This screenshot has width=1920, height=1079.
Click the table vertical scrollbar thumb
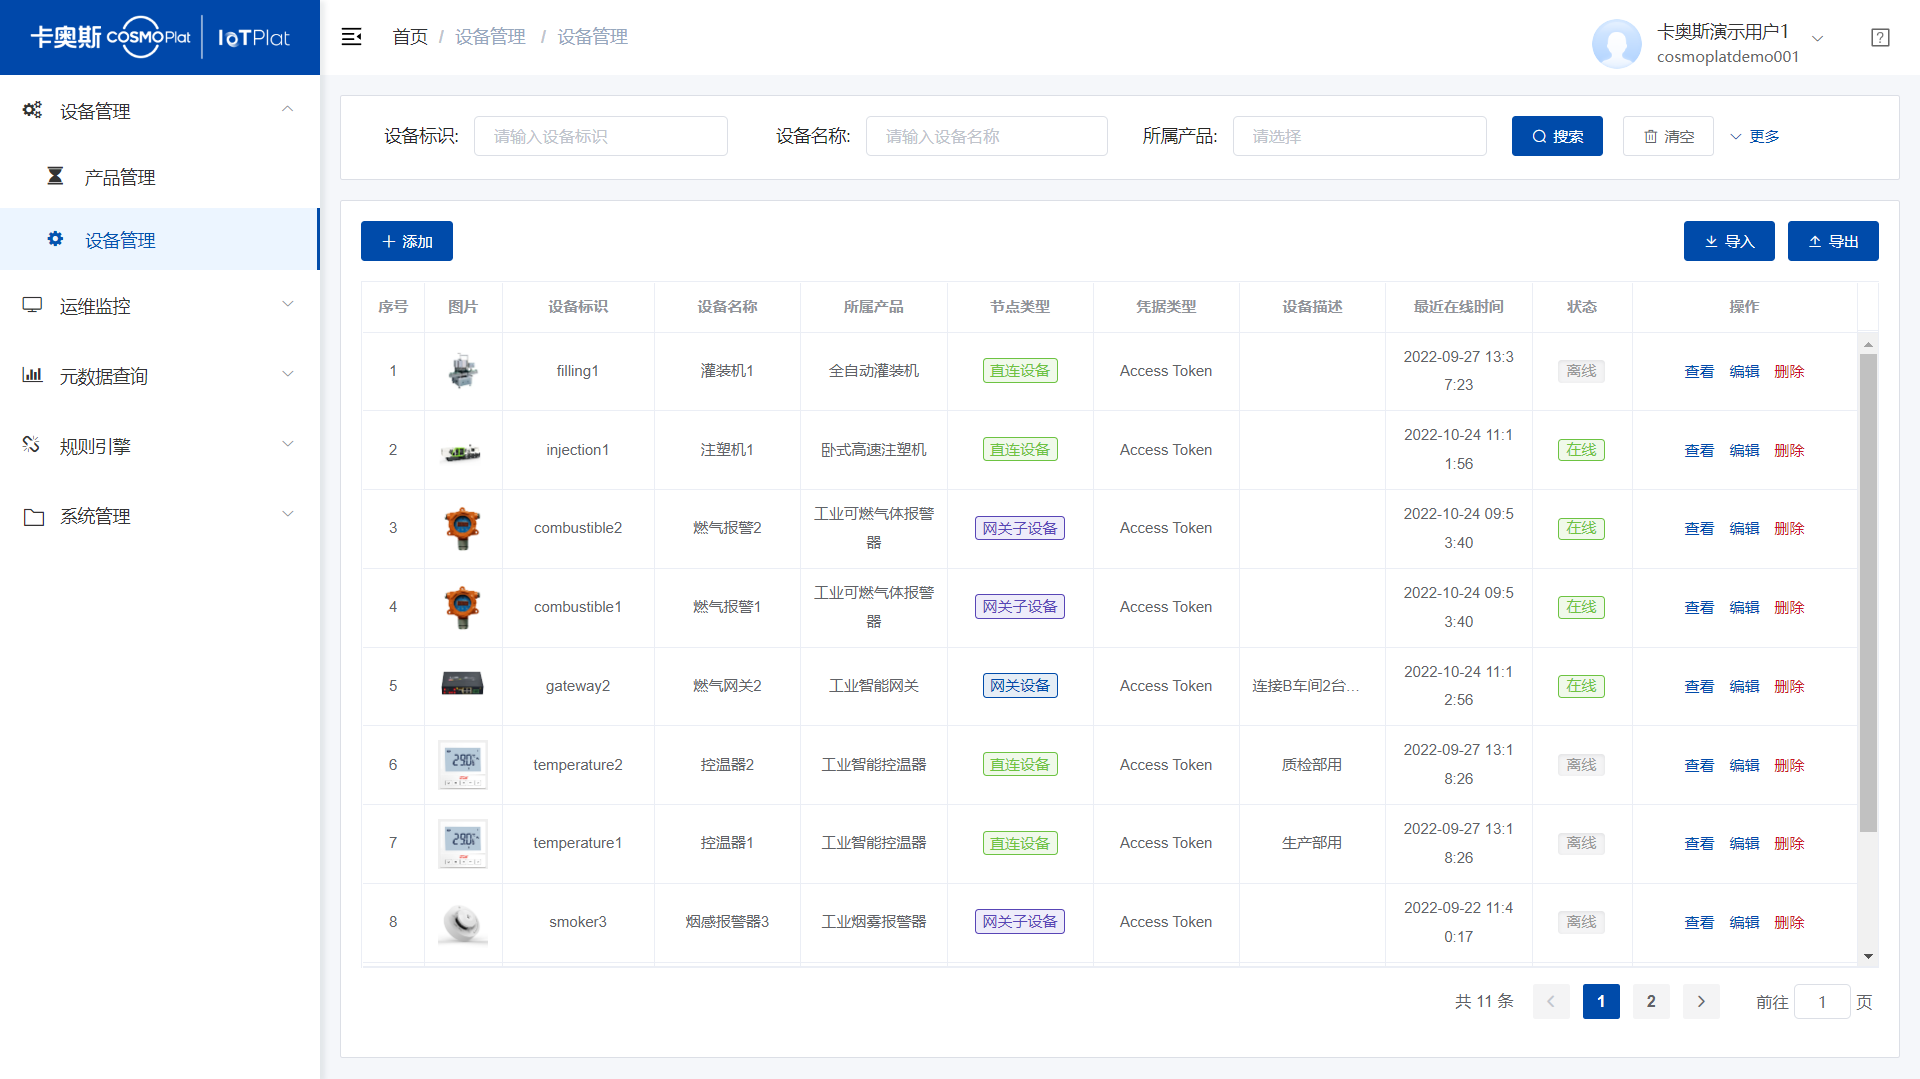1868,592
